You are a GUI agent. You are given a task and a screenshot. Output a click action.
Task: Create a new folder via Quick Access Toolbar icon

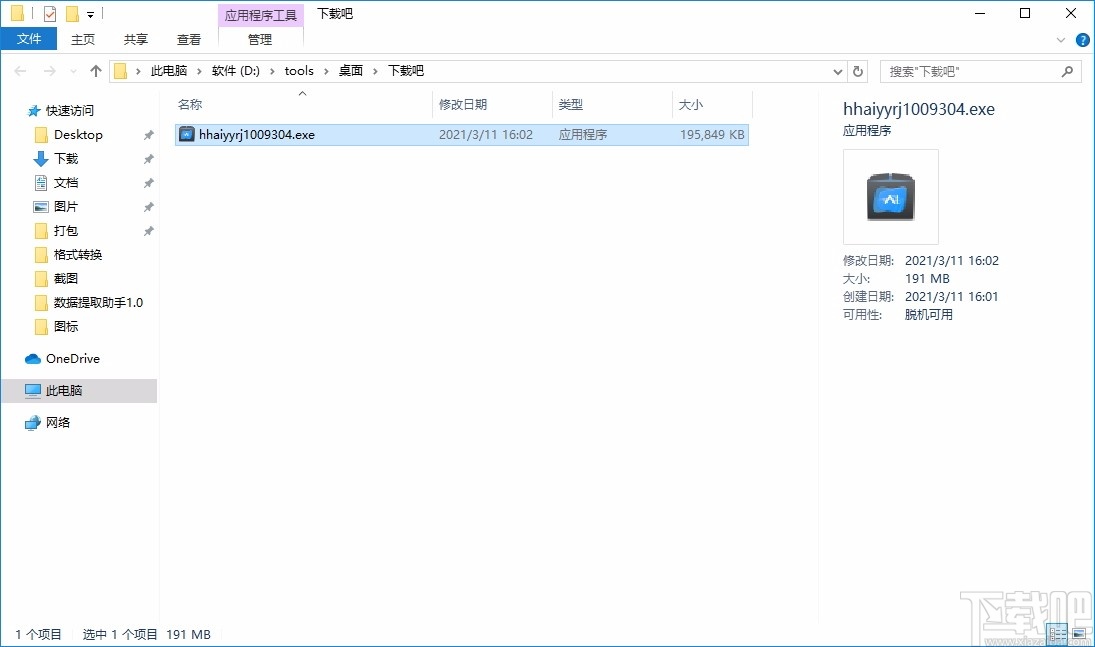point(72,13)
